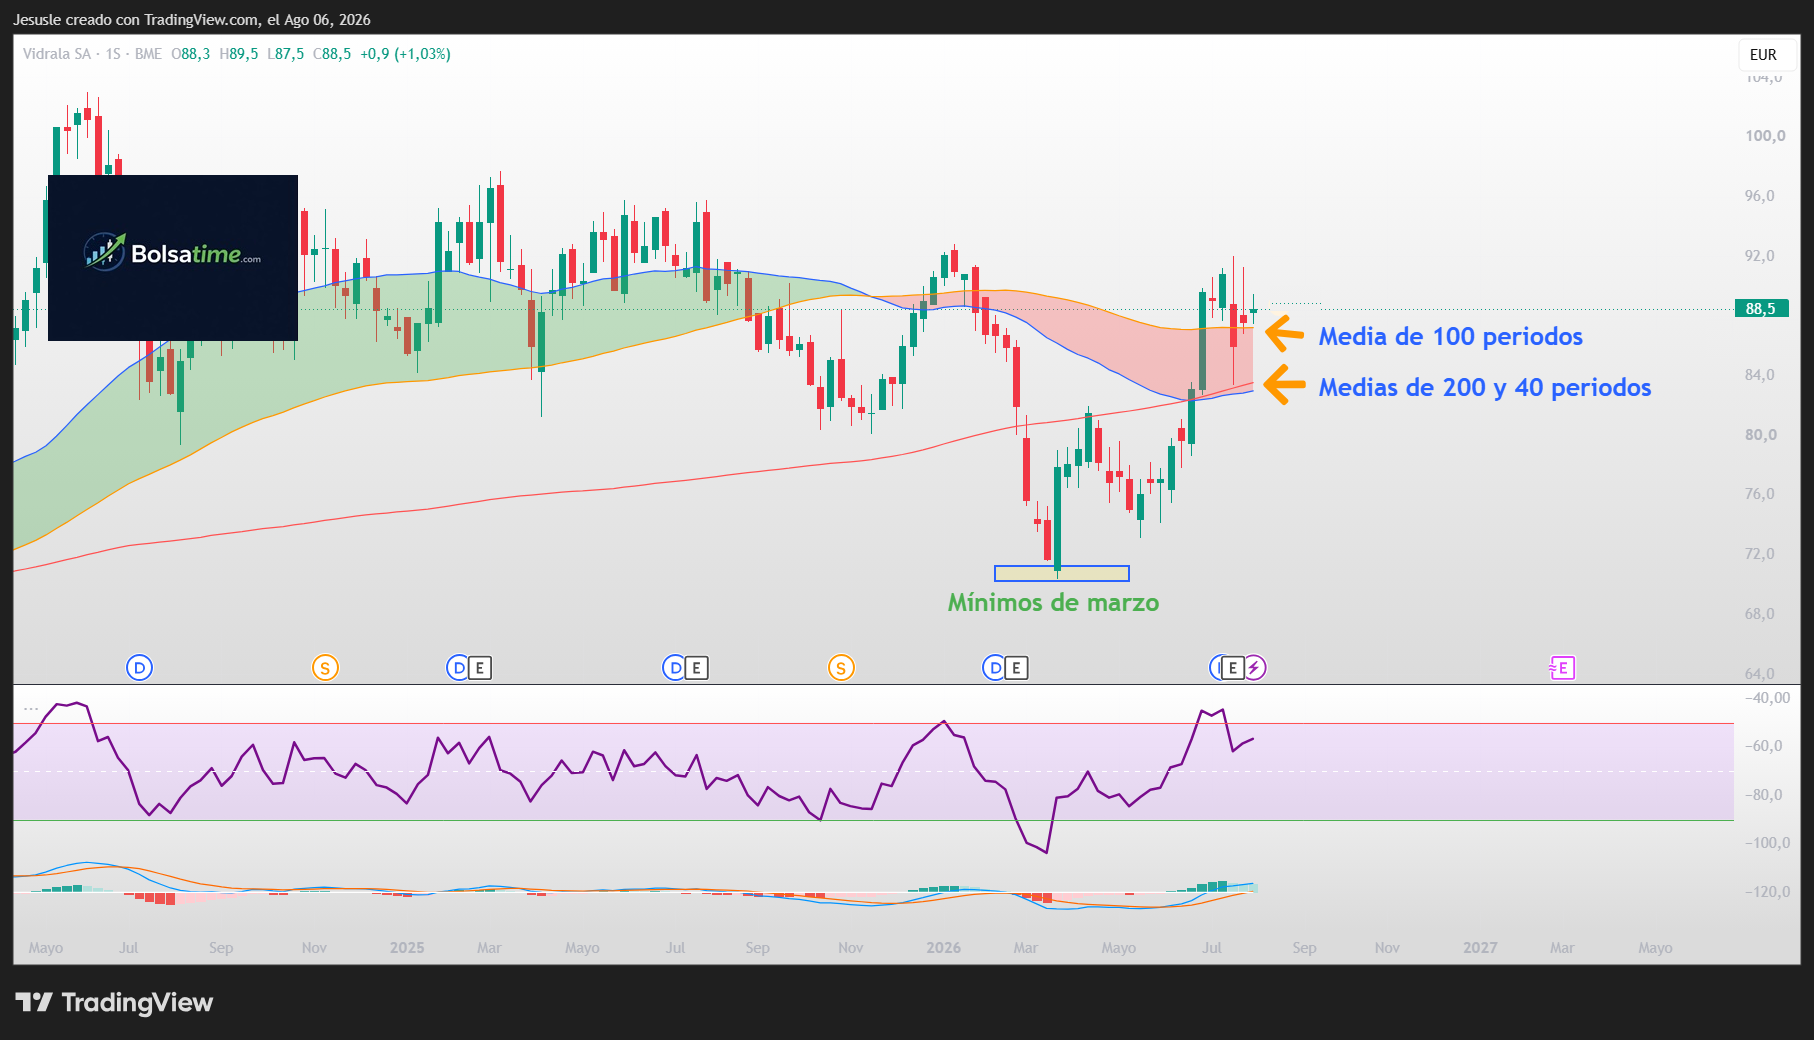Viewport: 1814px width, 1040px height.
Task: Click the low price value L87,5
Action: (x=286, y=54)
